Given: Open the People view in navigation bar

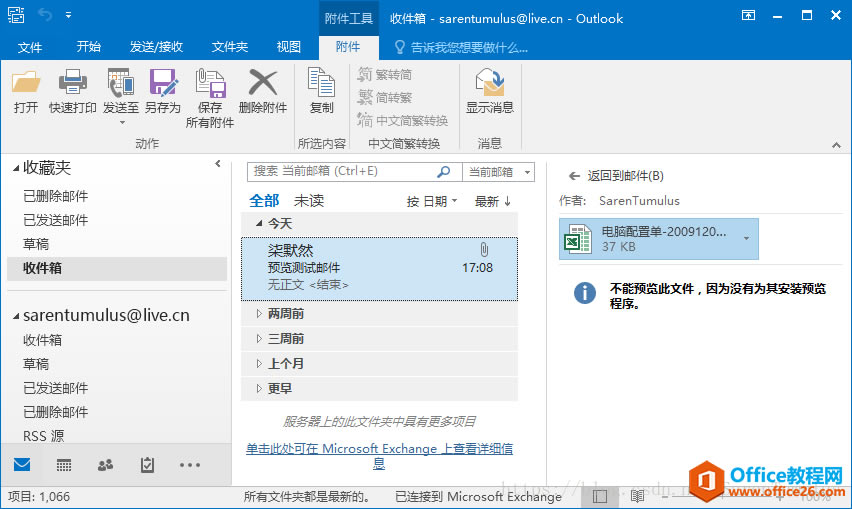Looking at the screenshot, I should (105, 465).
